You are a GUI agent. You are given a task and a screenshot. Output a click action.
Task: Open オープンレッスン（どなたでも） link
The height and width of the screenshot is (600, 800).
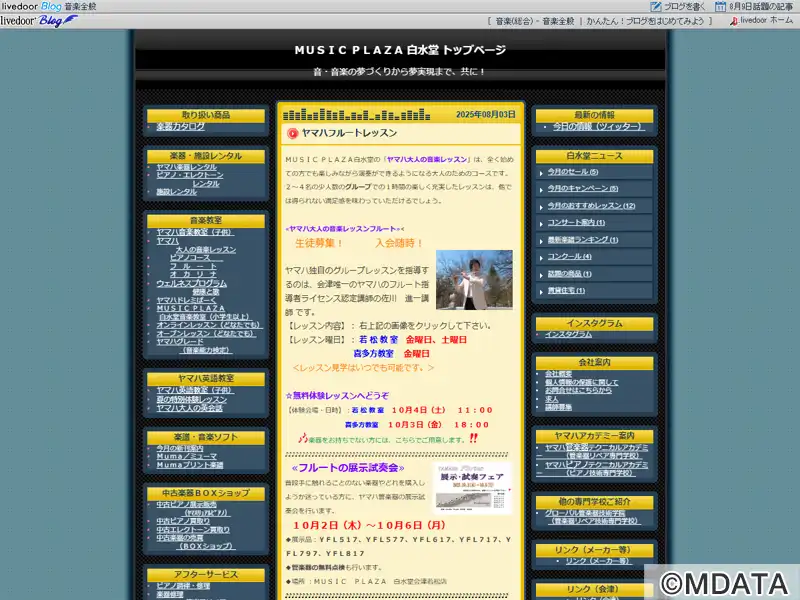tap(205, 334)
